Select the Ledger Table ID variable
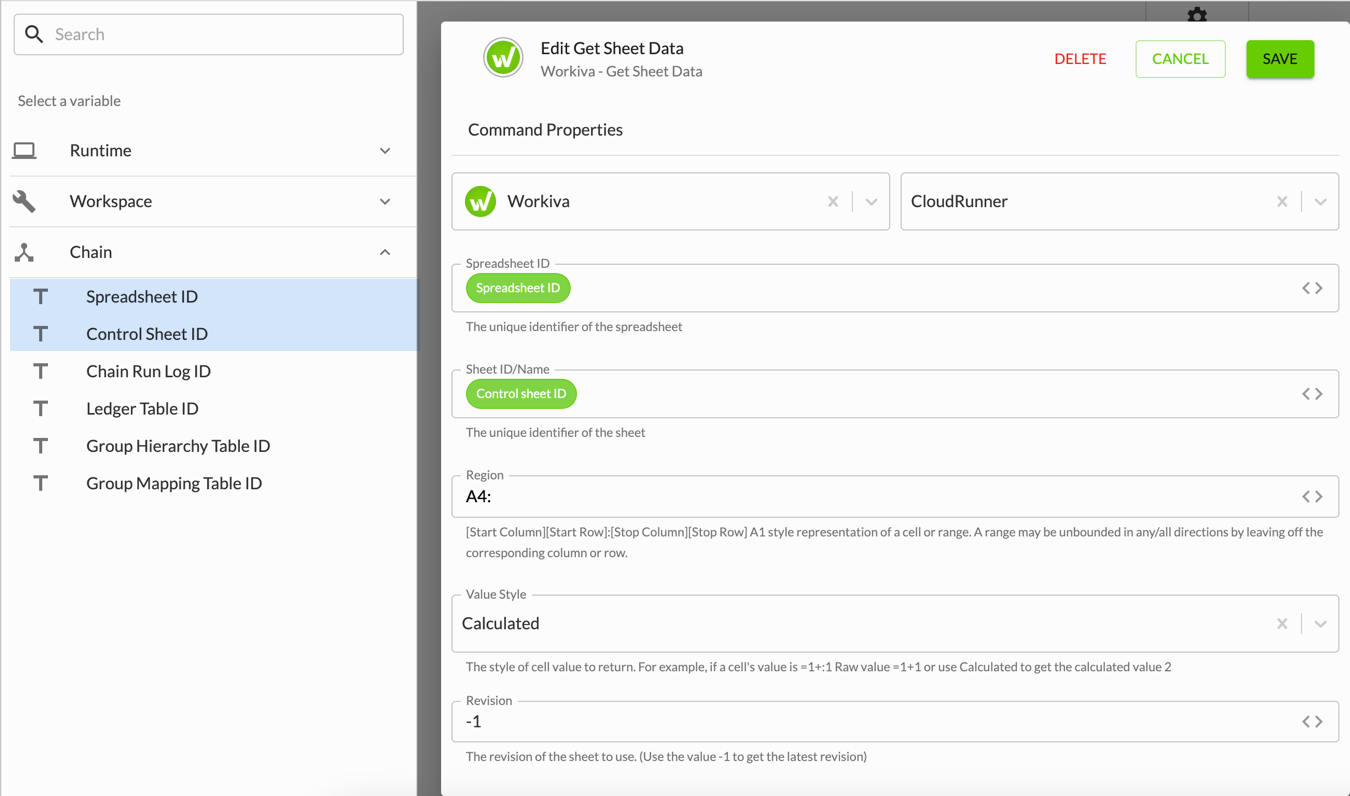 tap(213, 408)
